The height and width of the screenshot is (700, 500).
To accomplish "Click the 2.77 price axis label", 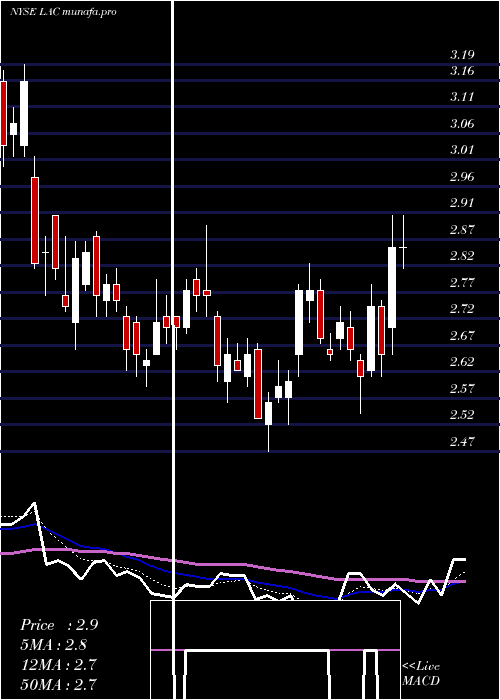I will 462,283.
